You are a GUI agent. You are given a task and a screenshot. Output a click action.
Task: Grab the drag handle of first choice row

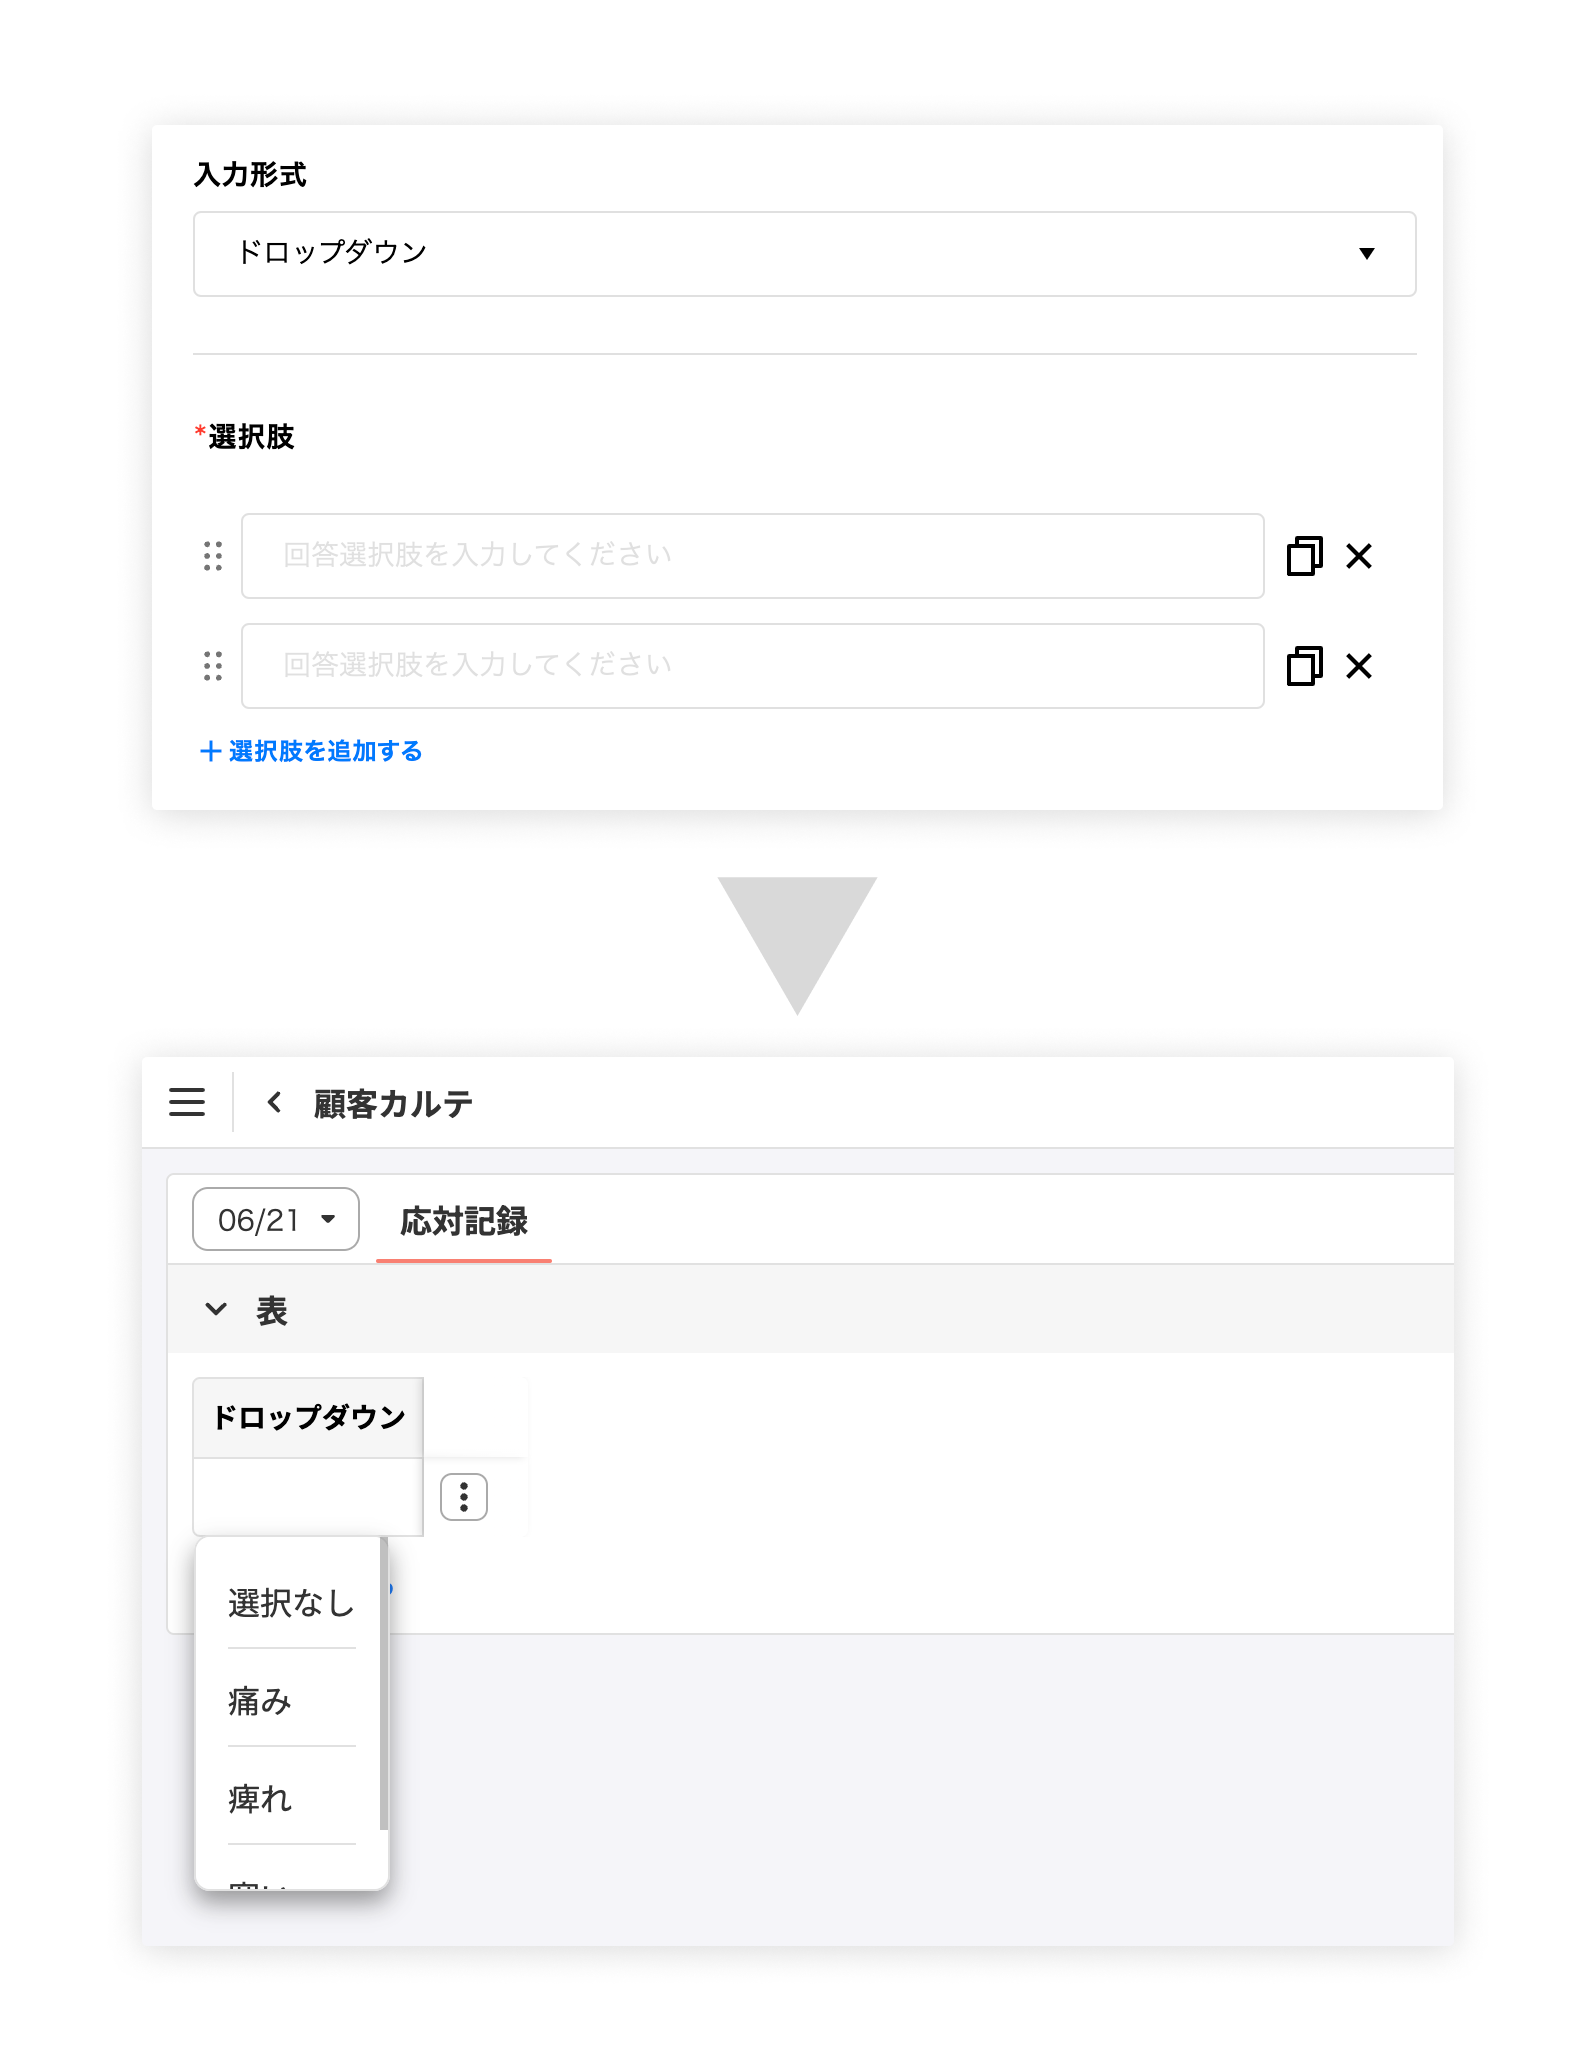tap(213, 556)
